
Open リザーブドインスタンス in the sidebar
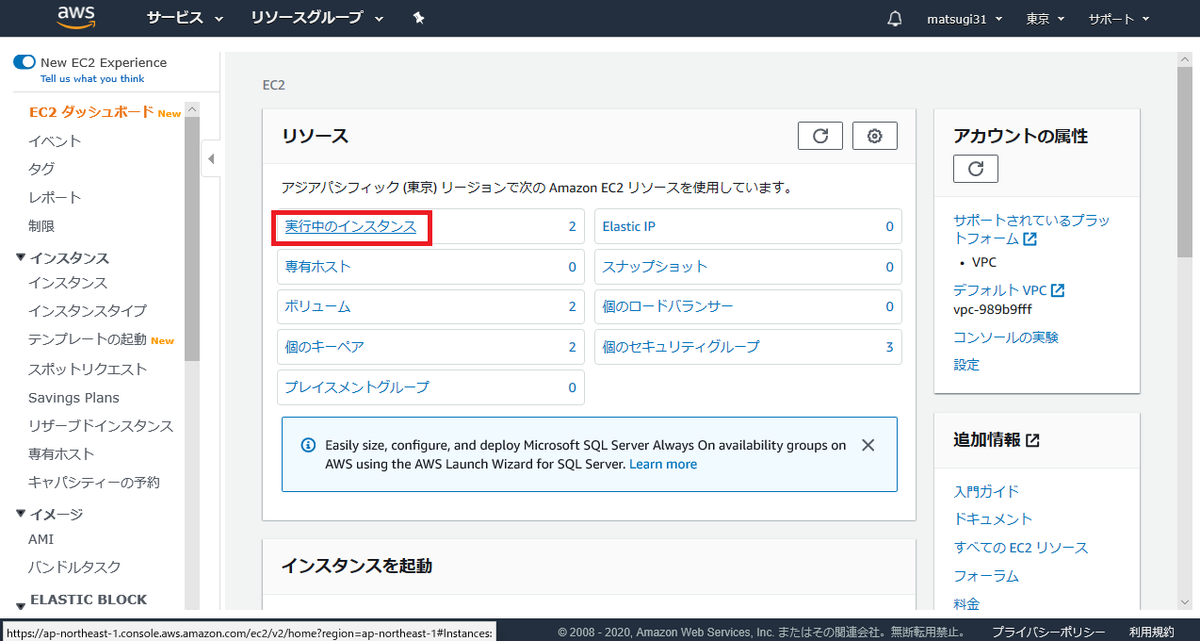(x=101, y=426)
